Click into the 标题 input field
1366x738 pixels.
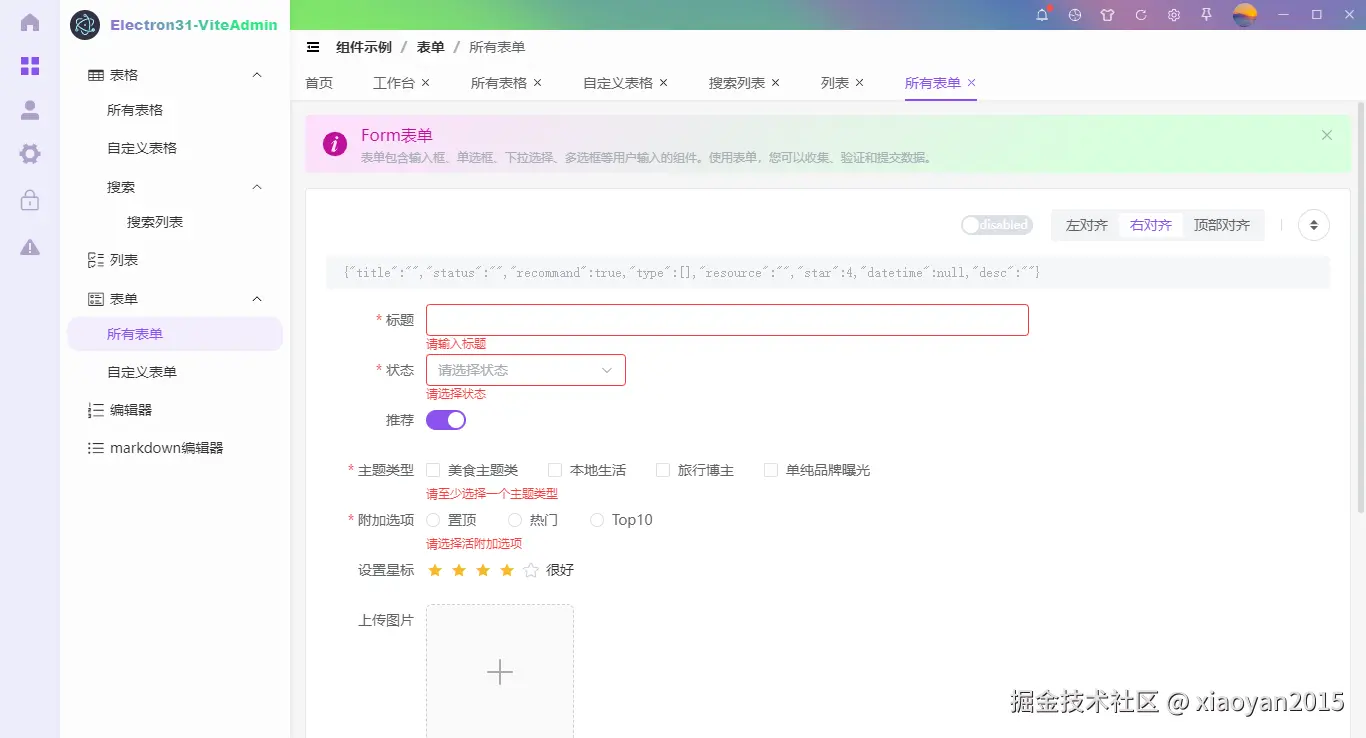[727, 320]
